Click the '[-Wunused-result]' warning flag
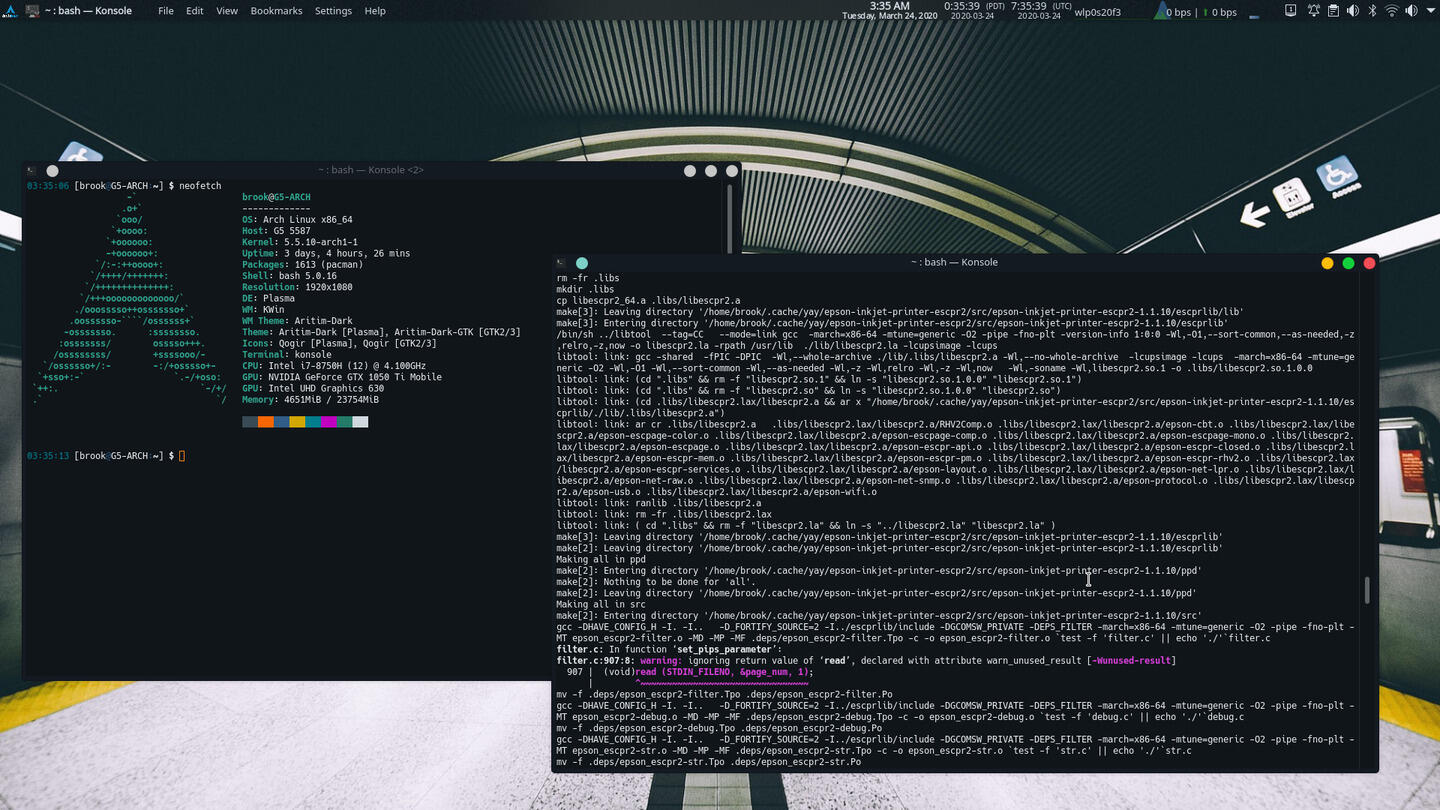The width and height of the screenshot is (1440, 810). (1131, 660)
